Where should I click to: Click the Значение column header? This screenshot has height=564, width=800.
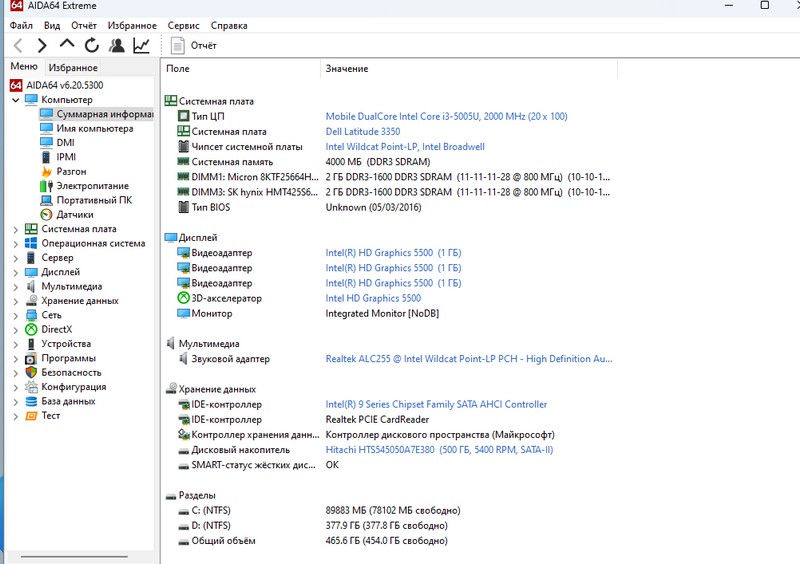346,68
